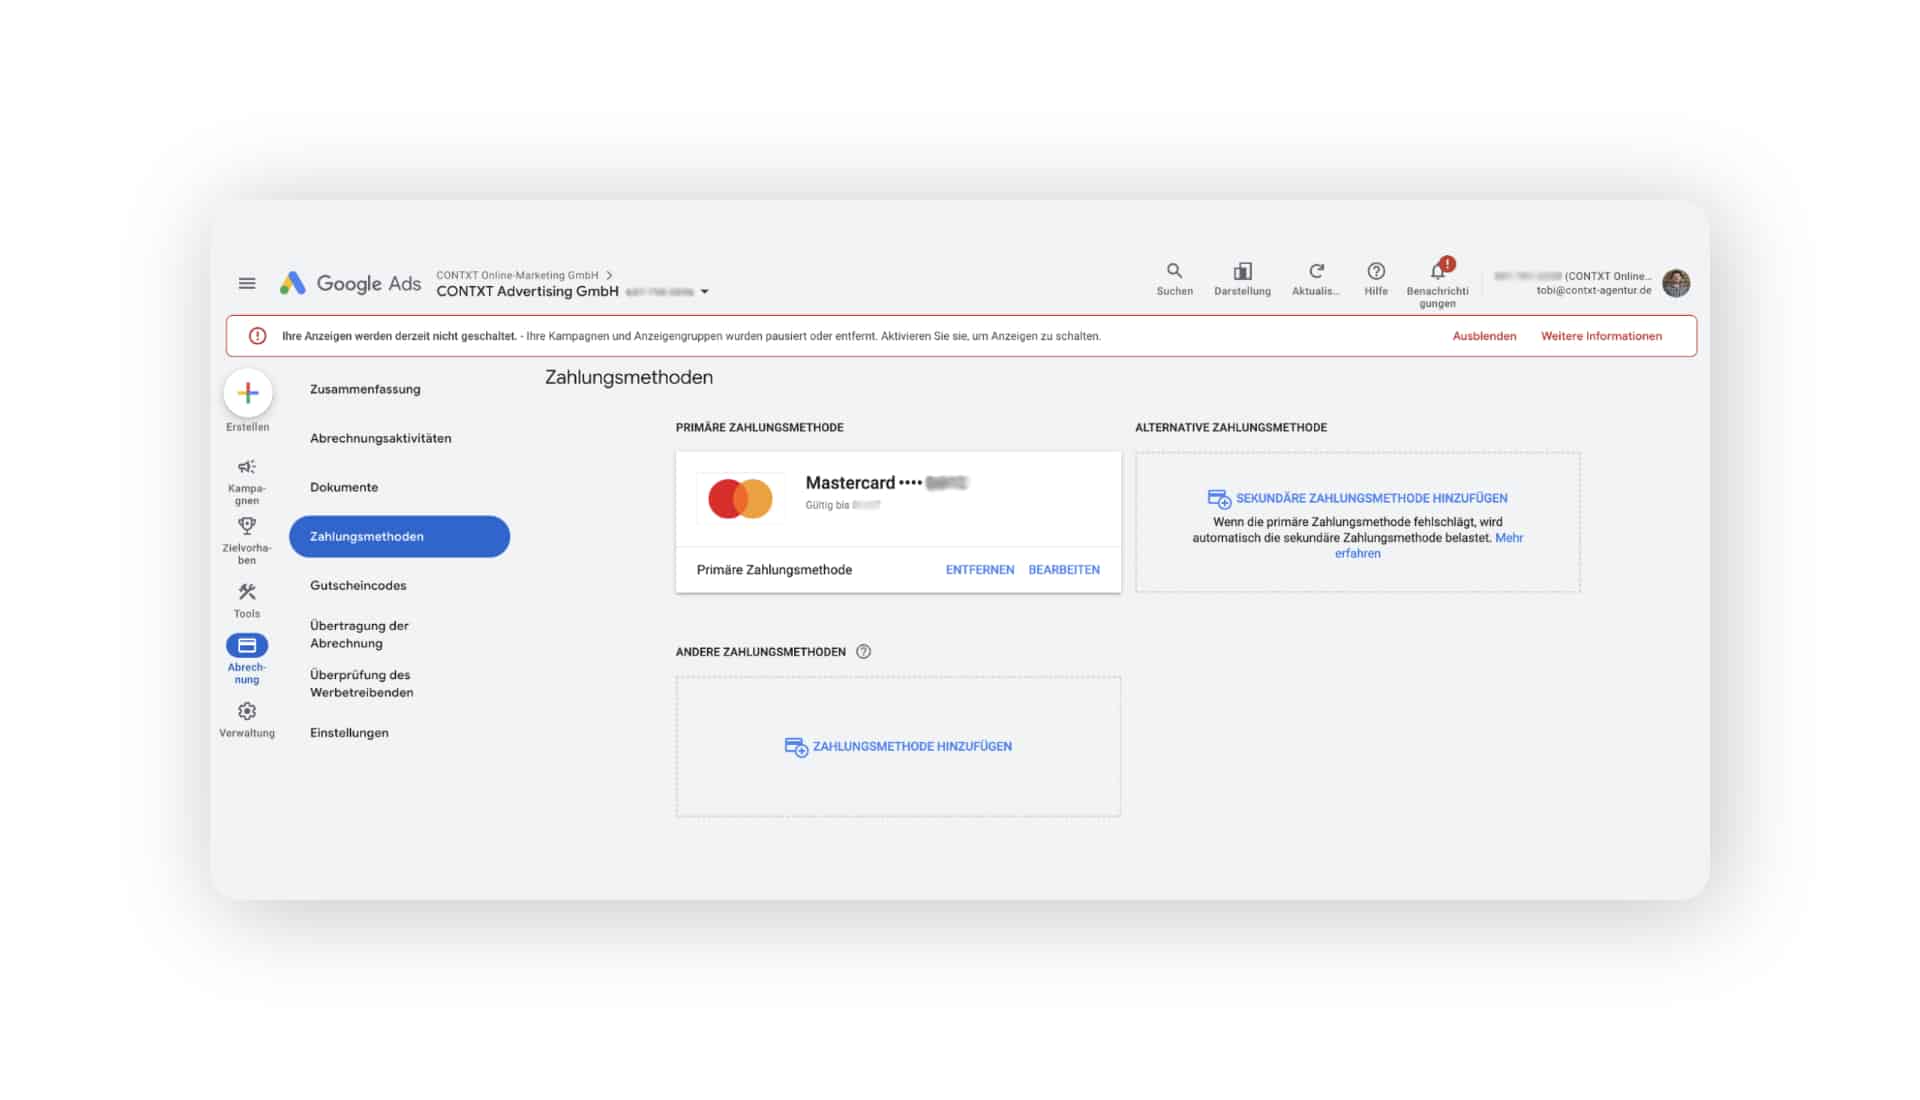Select Gutscheincodes in the billing menu
The width and height of the screenshot is (1920, 1100).
point(358,585)
